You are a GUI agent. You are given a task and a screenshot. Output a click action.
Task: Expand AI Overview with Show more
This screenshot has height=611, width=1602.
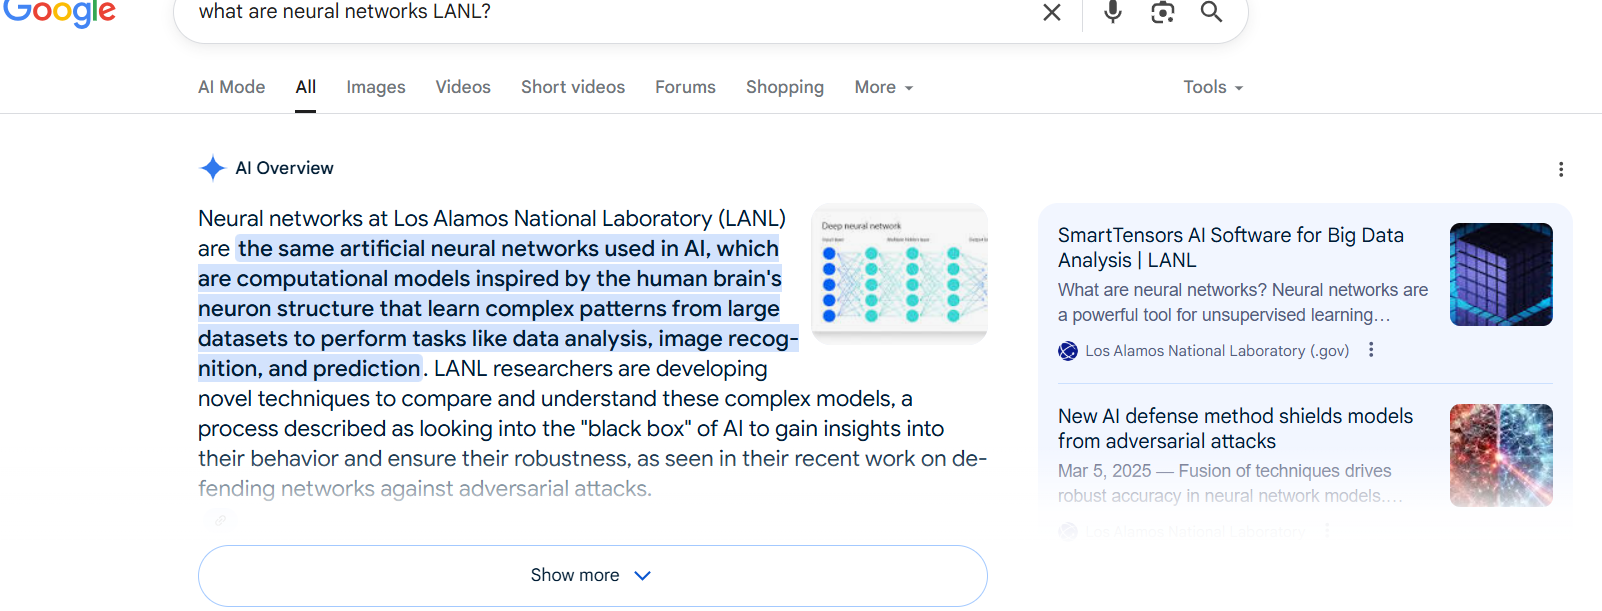tap(592, 575)
